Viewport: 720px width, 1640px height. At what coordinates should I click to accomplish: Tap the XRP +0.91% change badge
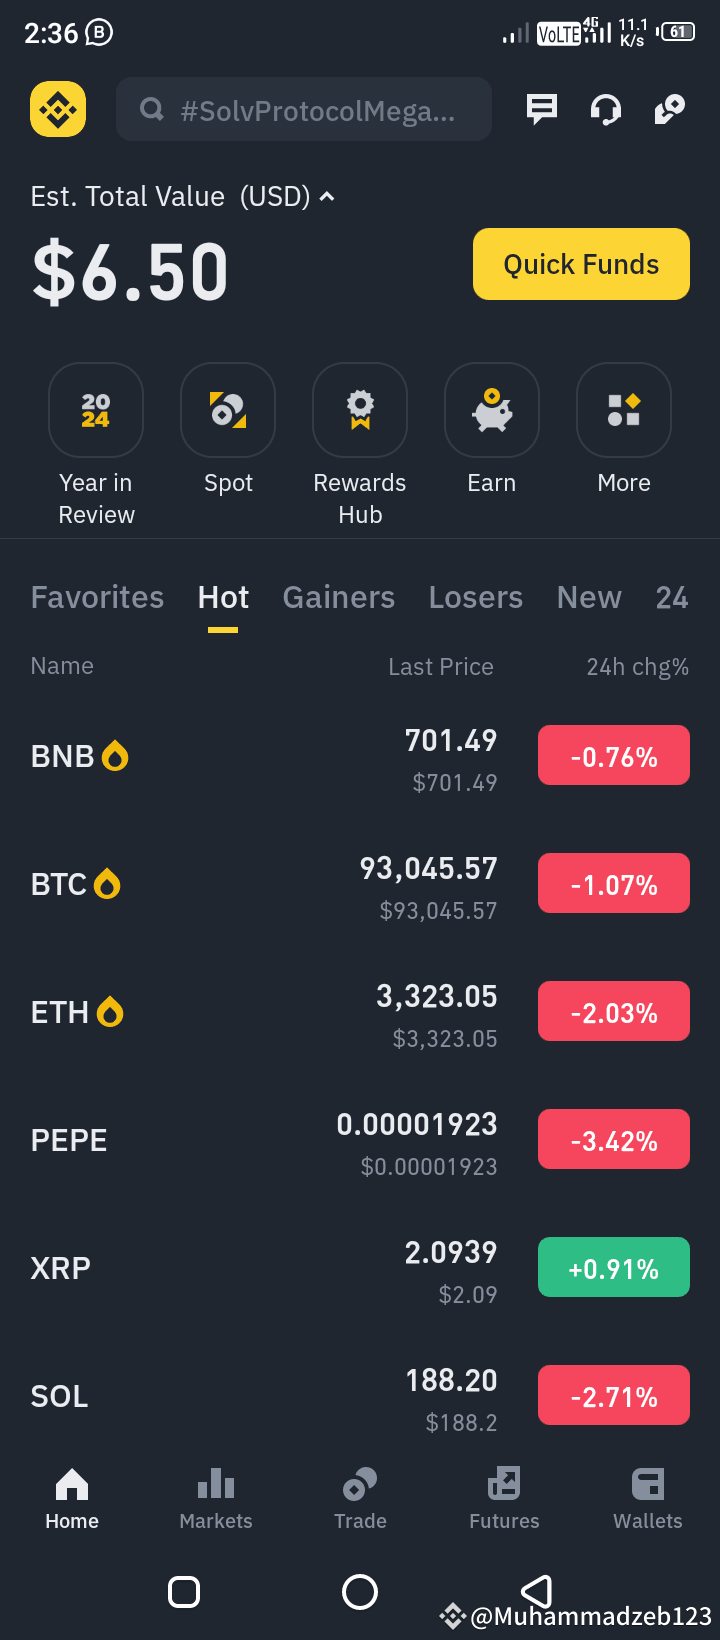click(x=614, y=1267)
